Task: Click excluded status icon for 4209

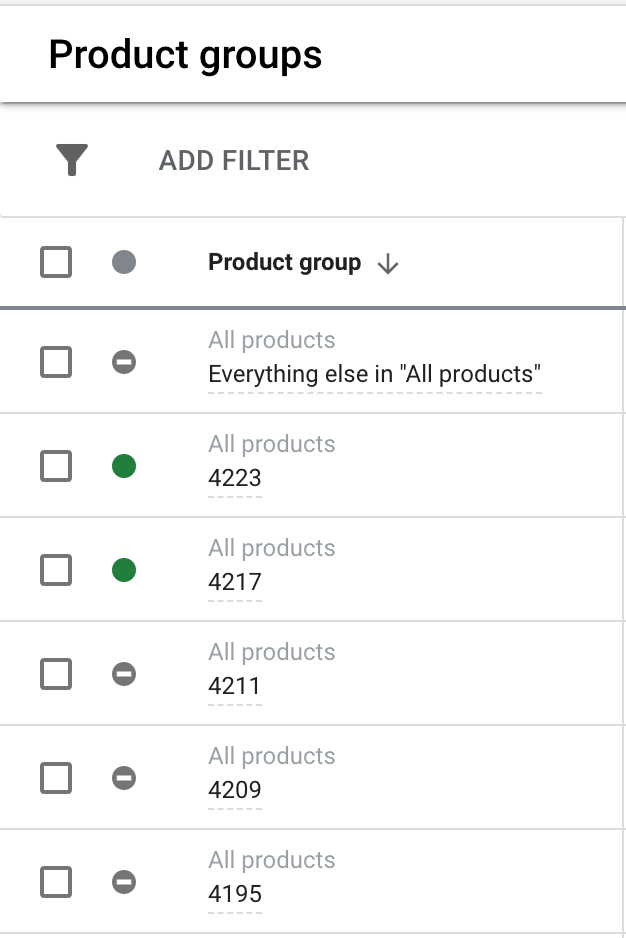Action: click(x=124, y=778)
